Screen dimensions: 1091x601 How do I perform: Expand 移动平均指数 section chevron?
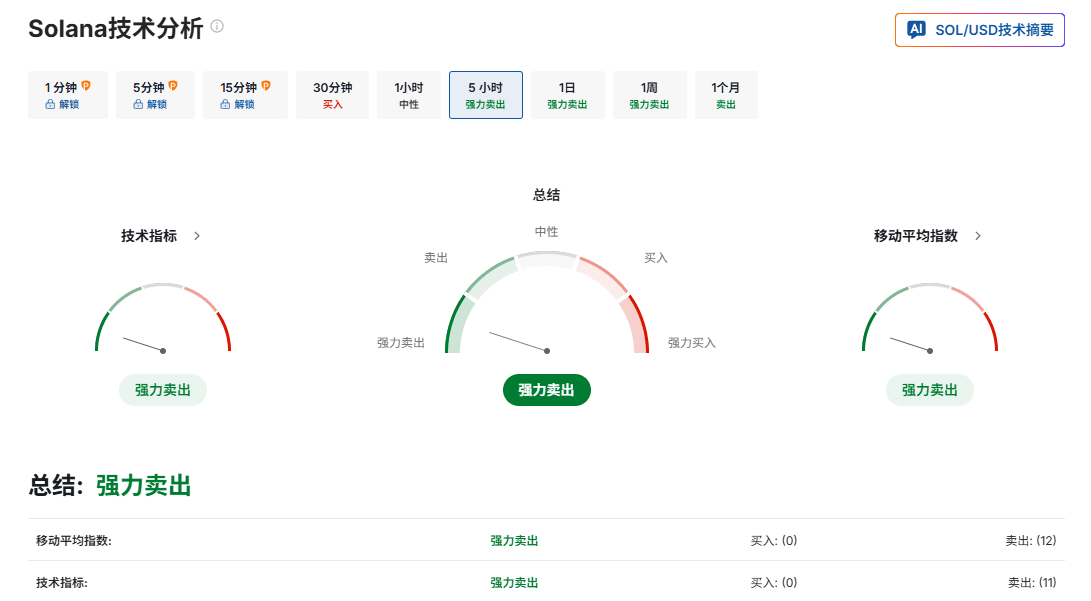pyautogui.click(x=978, y=236)
